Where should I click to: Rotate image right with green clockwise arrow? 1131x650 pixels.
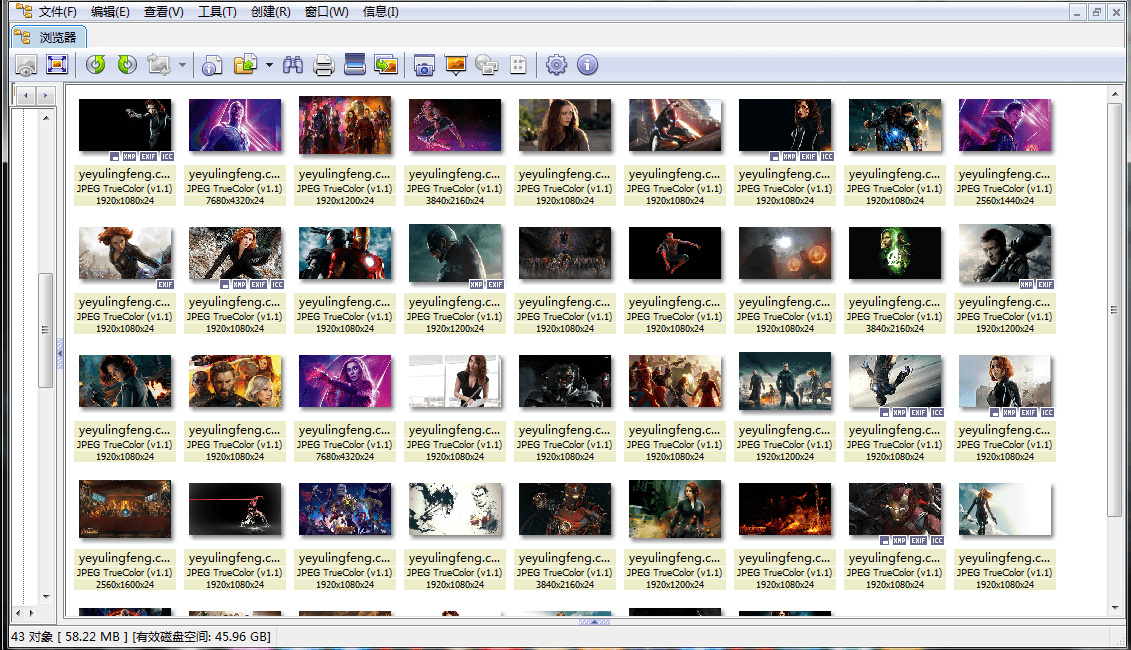click(x=127, y=65)
